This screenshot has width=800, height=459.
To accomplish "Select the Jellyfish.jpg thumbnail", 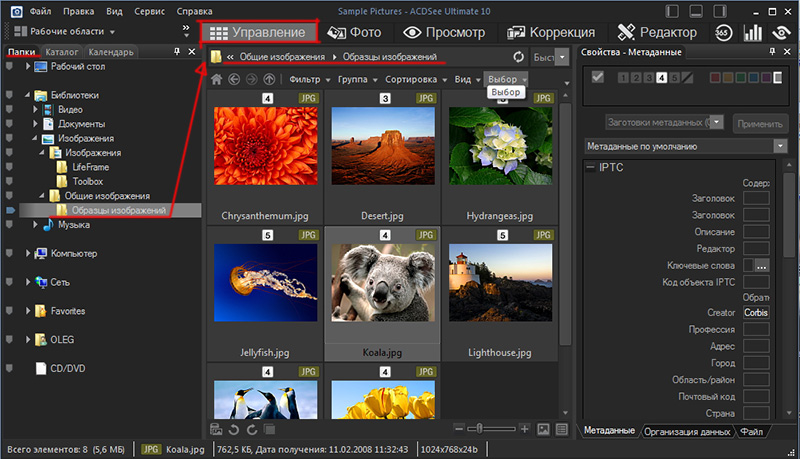I will coord(265,283).
